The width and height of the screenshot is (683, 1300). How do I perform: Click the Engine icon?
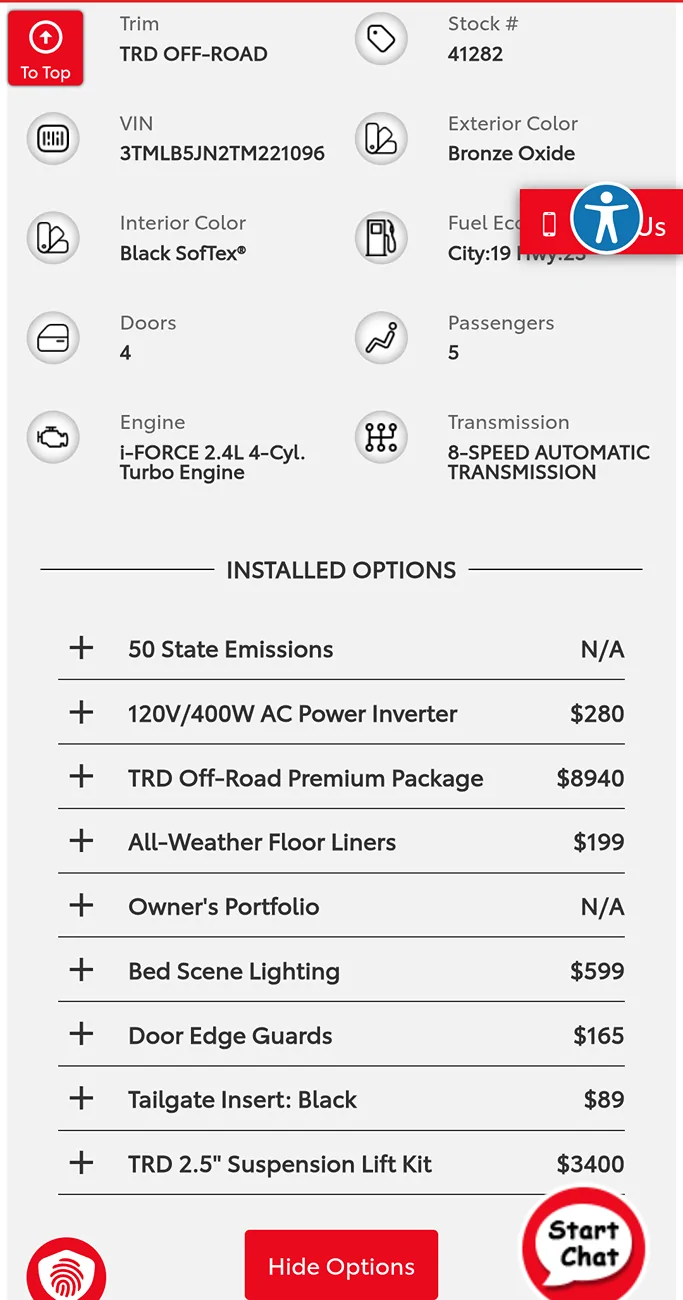point(52,437)
